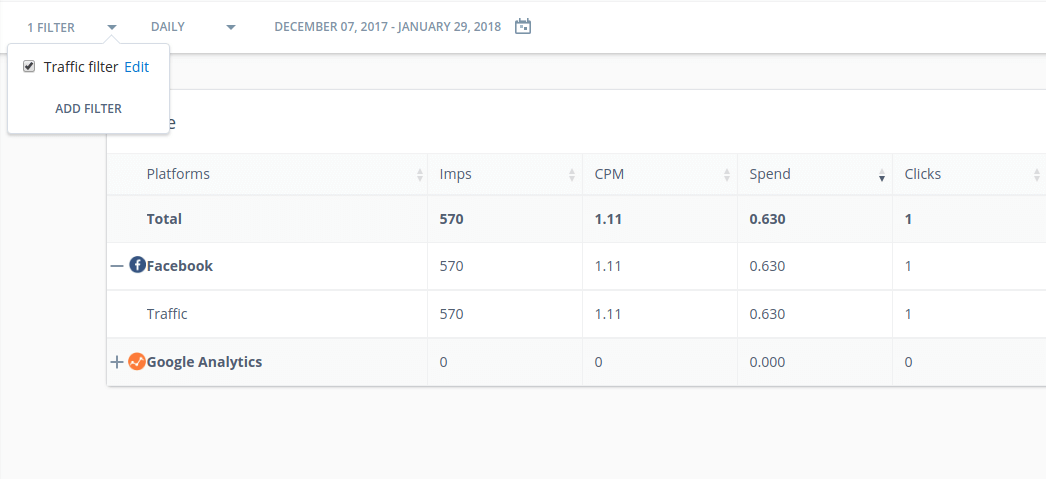Select the Total summary row

[x=164, y=219]
